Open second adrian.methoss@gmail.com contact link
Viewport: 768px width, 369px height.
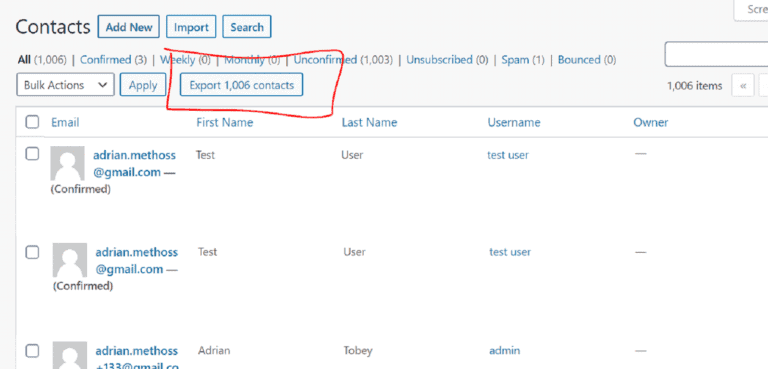point(136,261)
